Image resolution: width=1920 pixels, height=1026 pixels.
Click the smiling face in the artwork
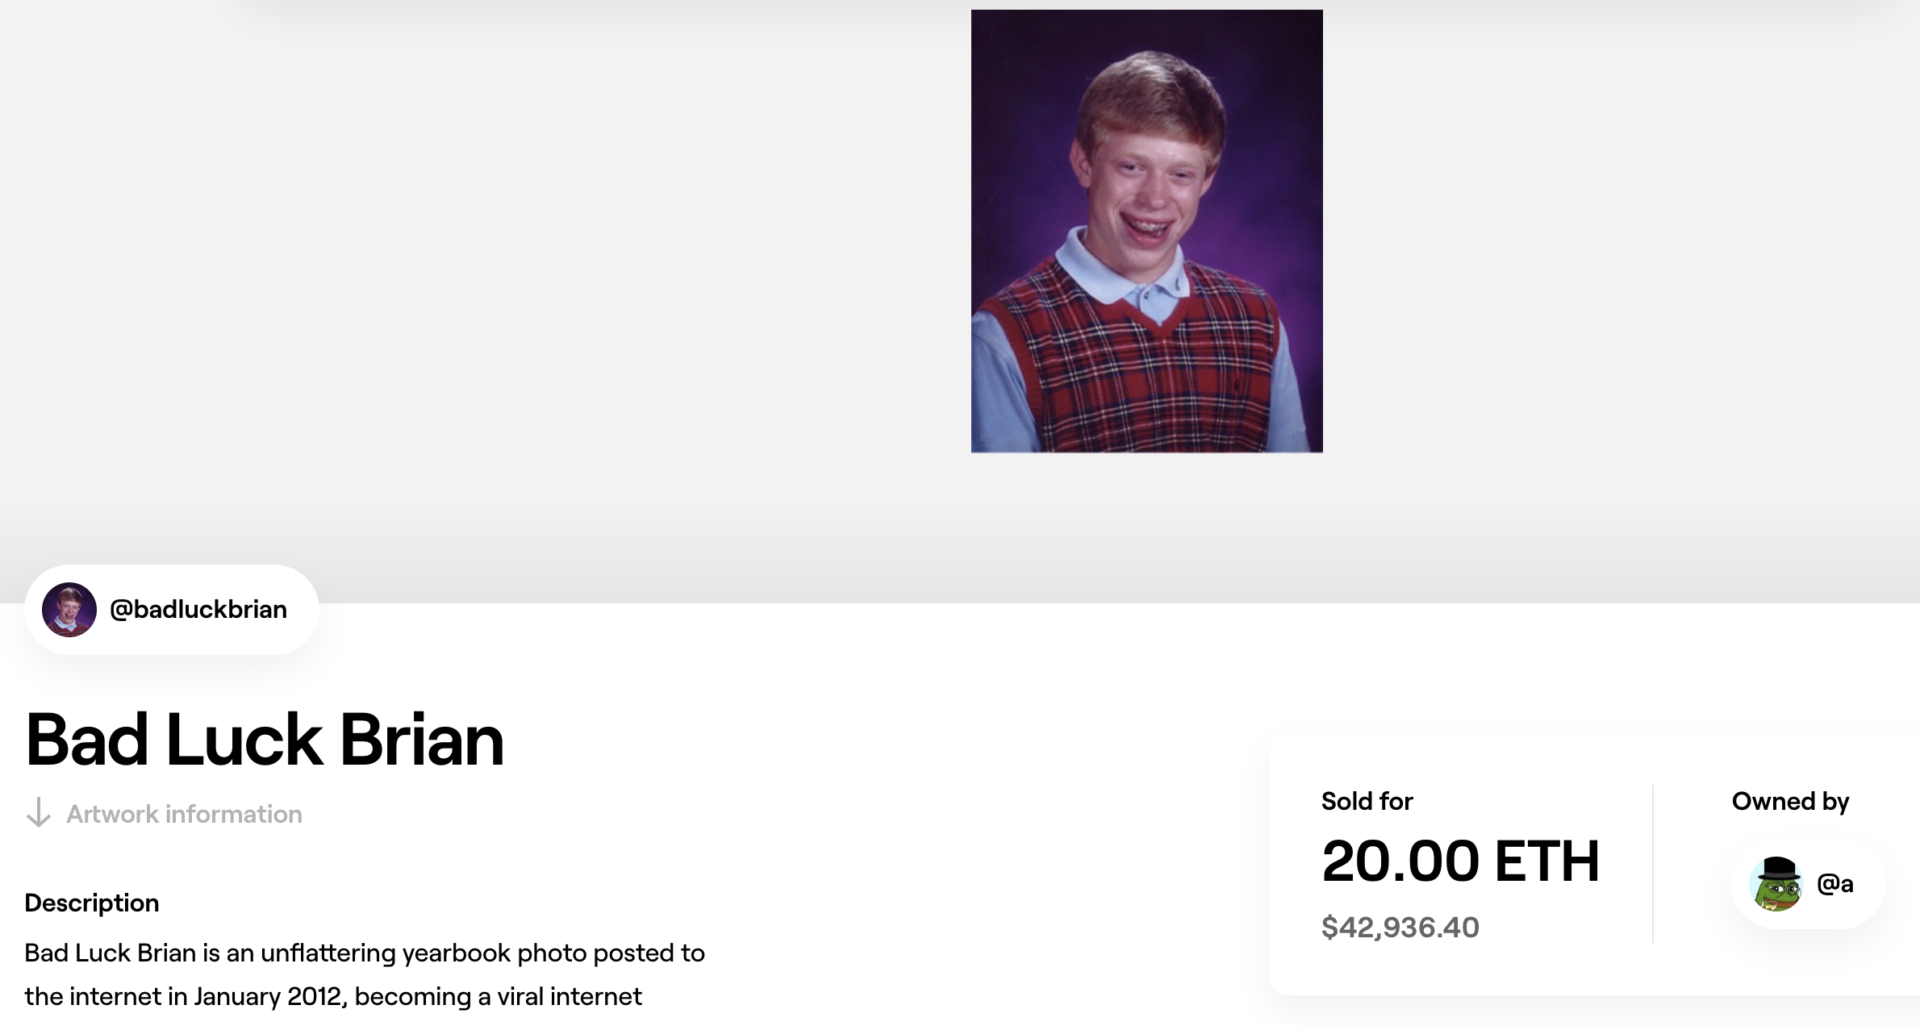(1150, 190)
